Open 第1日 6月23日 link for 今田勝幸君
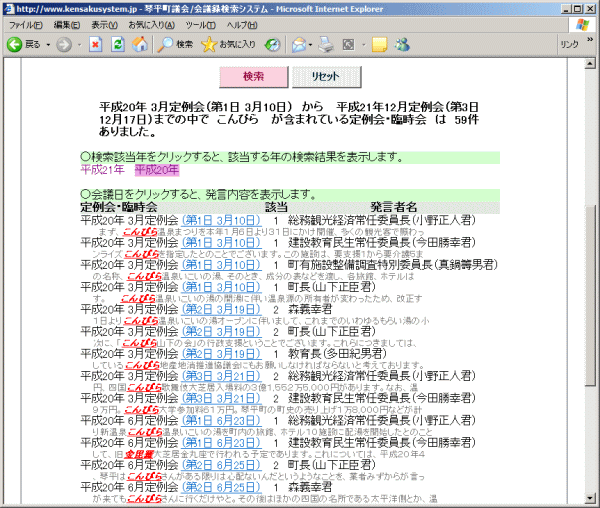600x508 pixels. 222,443
